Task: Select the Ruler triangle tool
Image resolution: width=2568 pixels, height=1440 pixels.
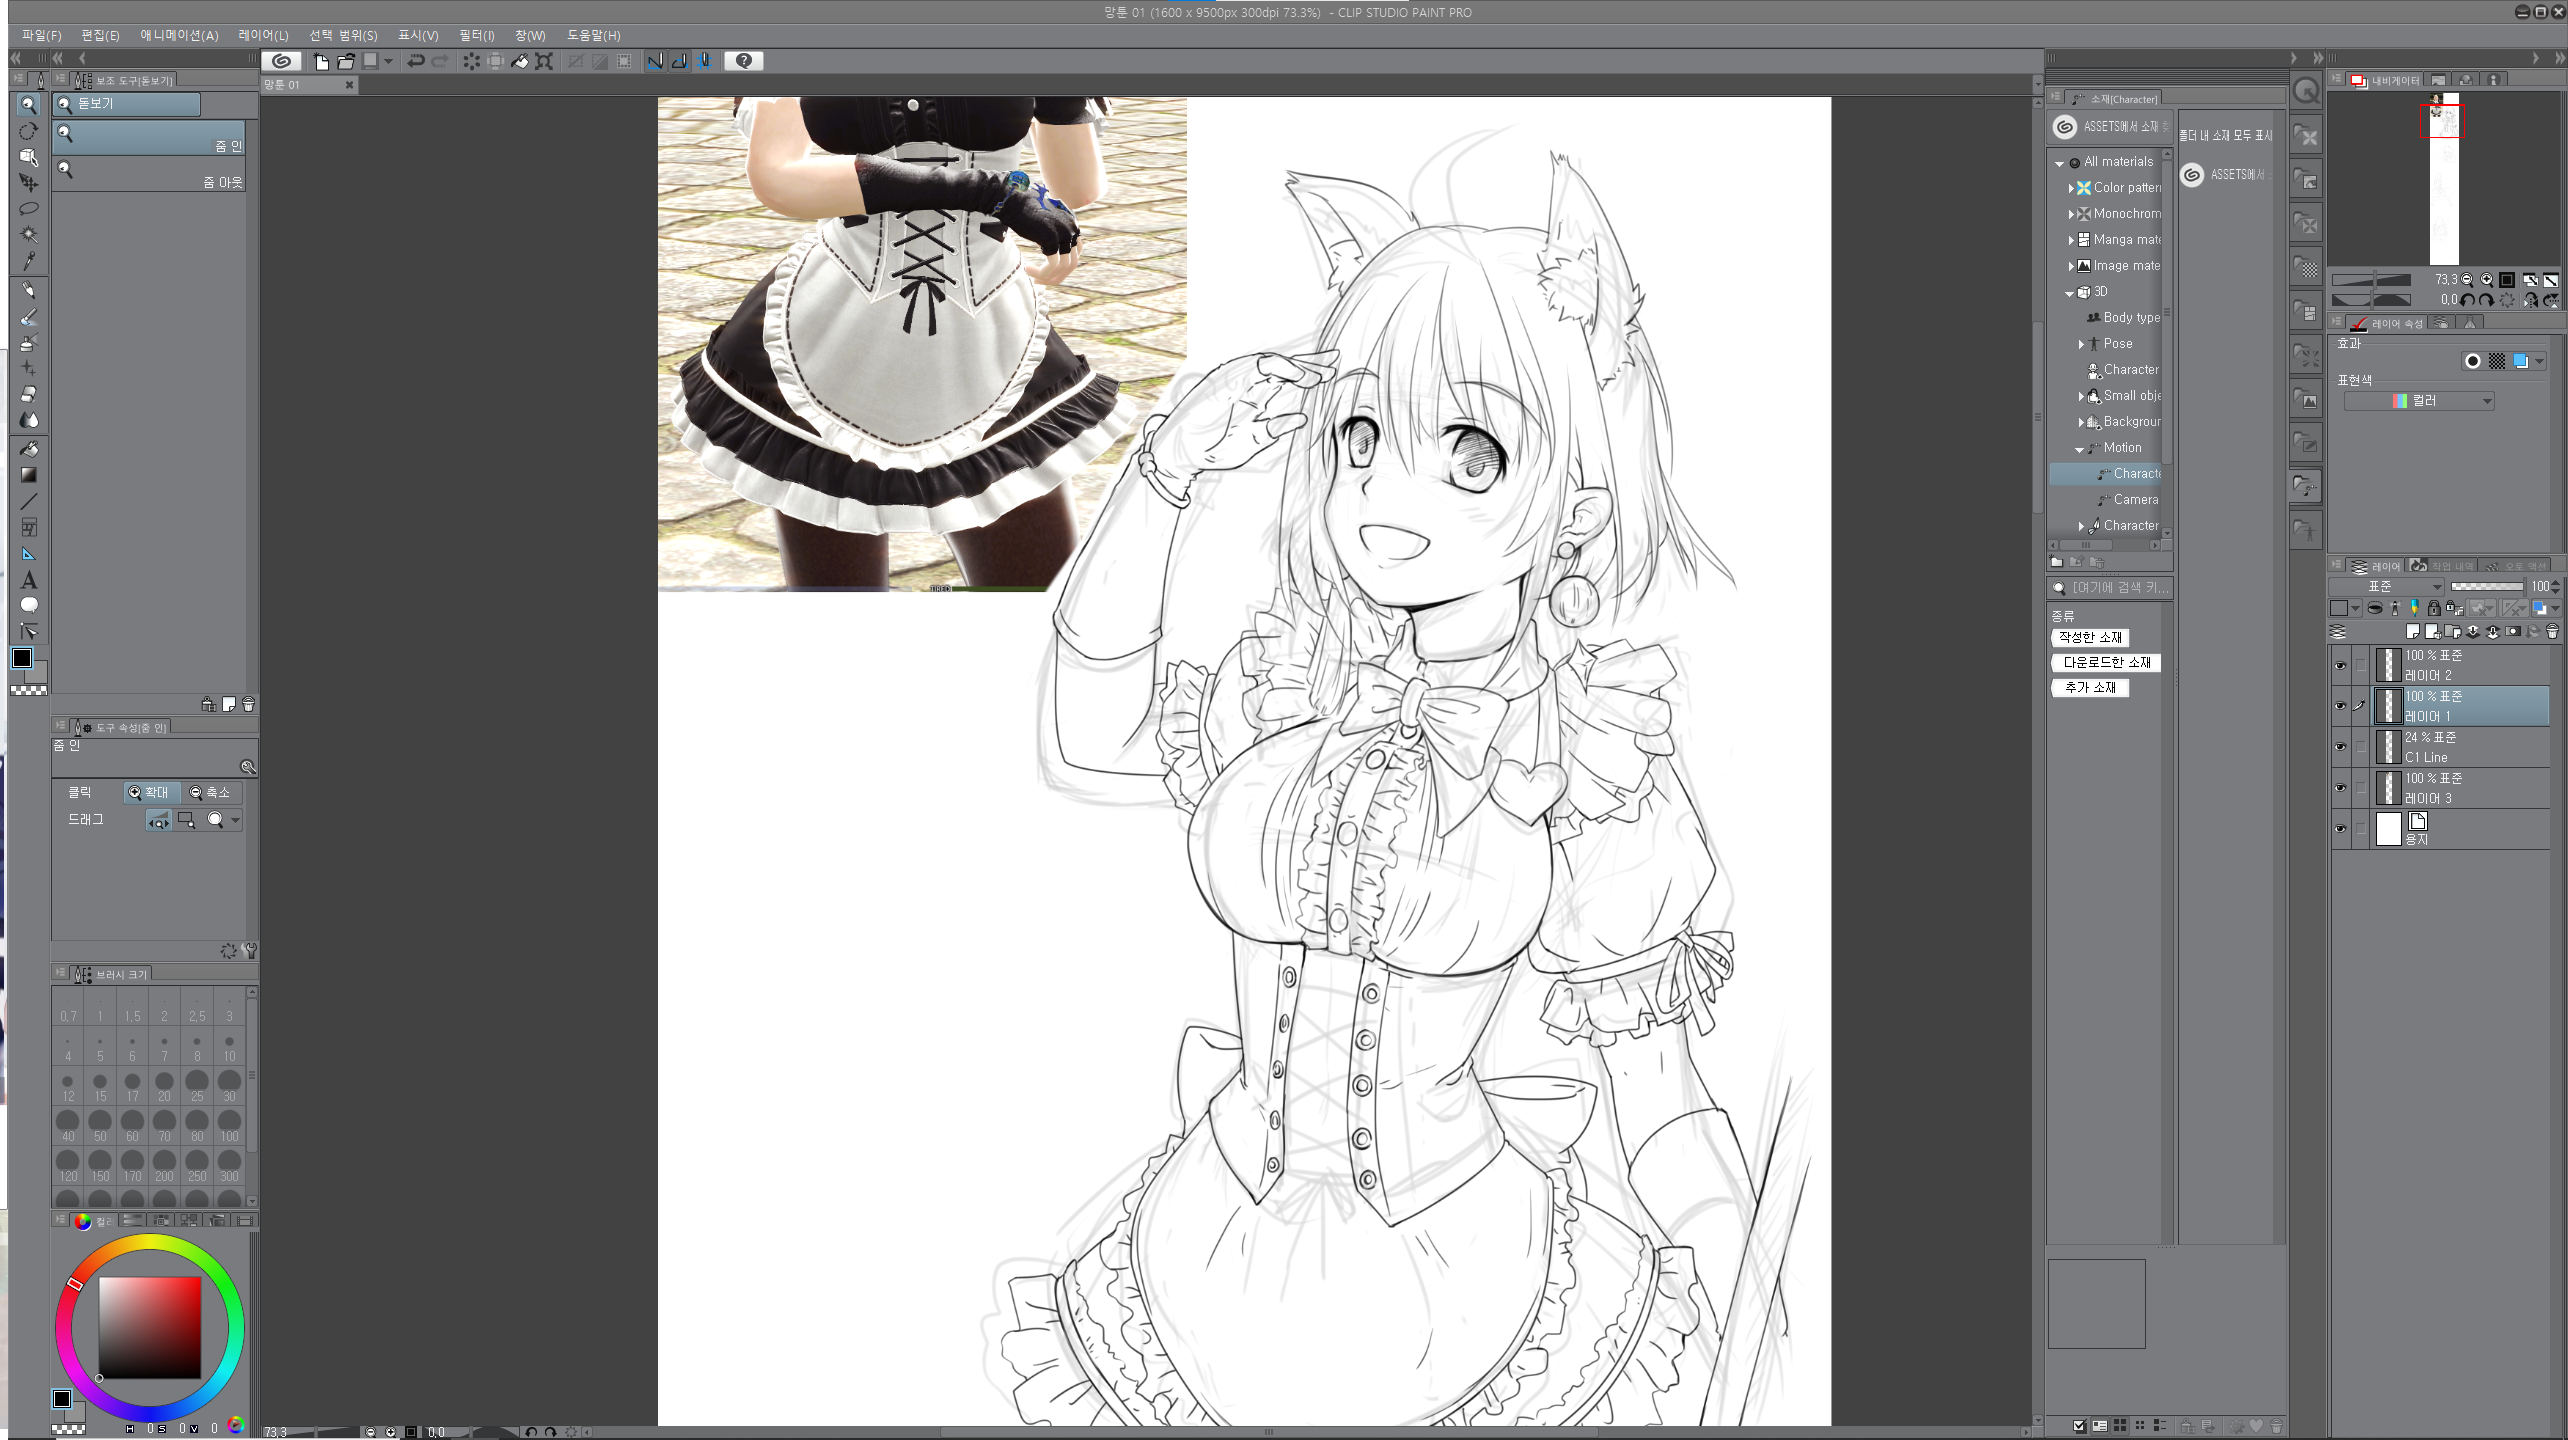Action: [x=28, y=553]
